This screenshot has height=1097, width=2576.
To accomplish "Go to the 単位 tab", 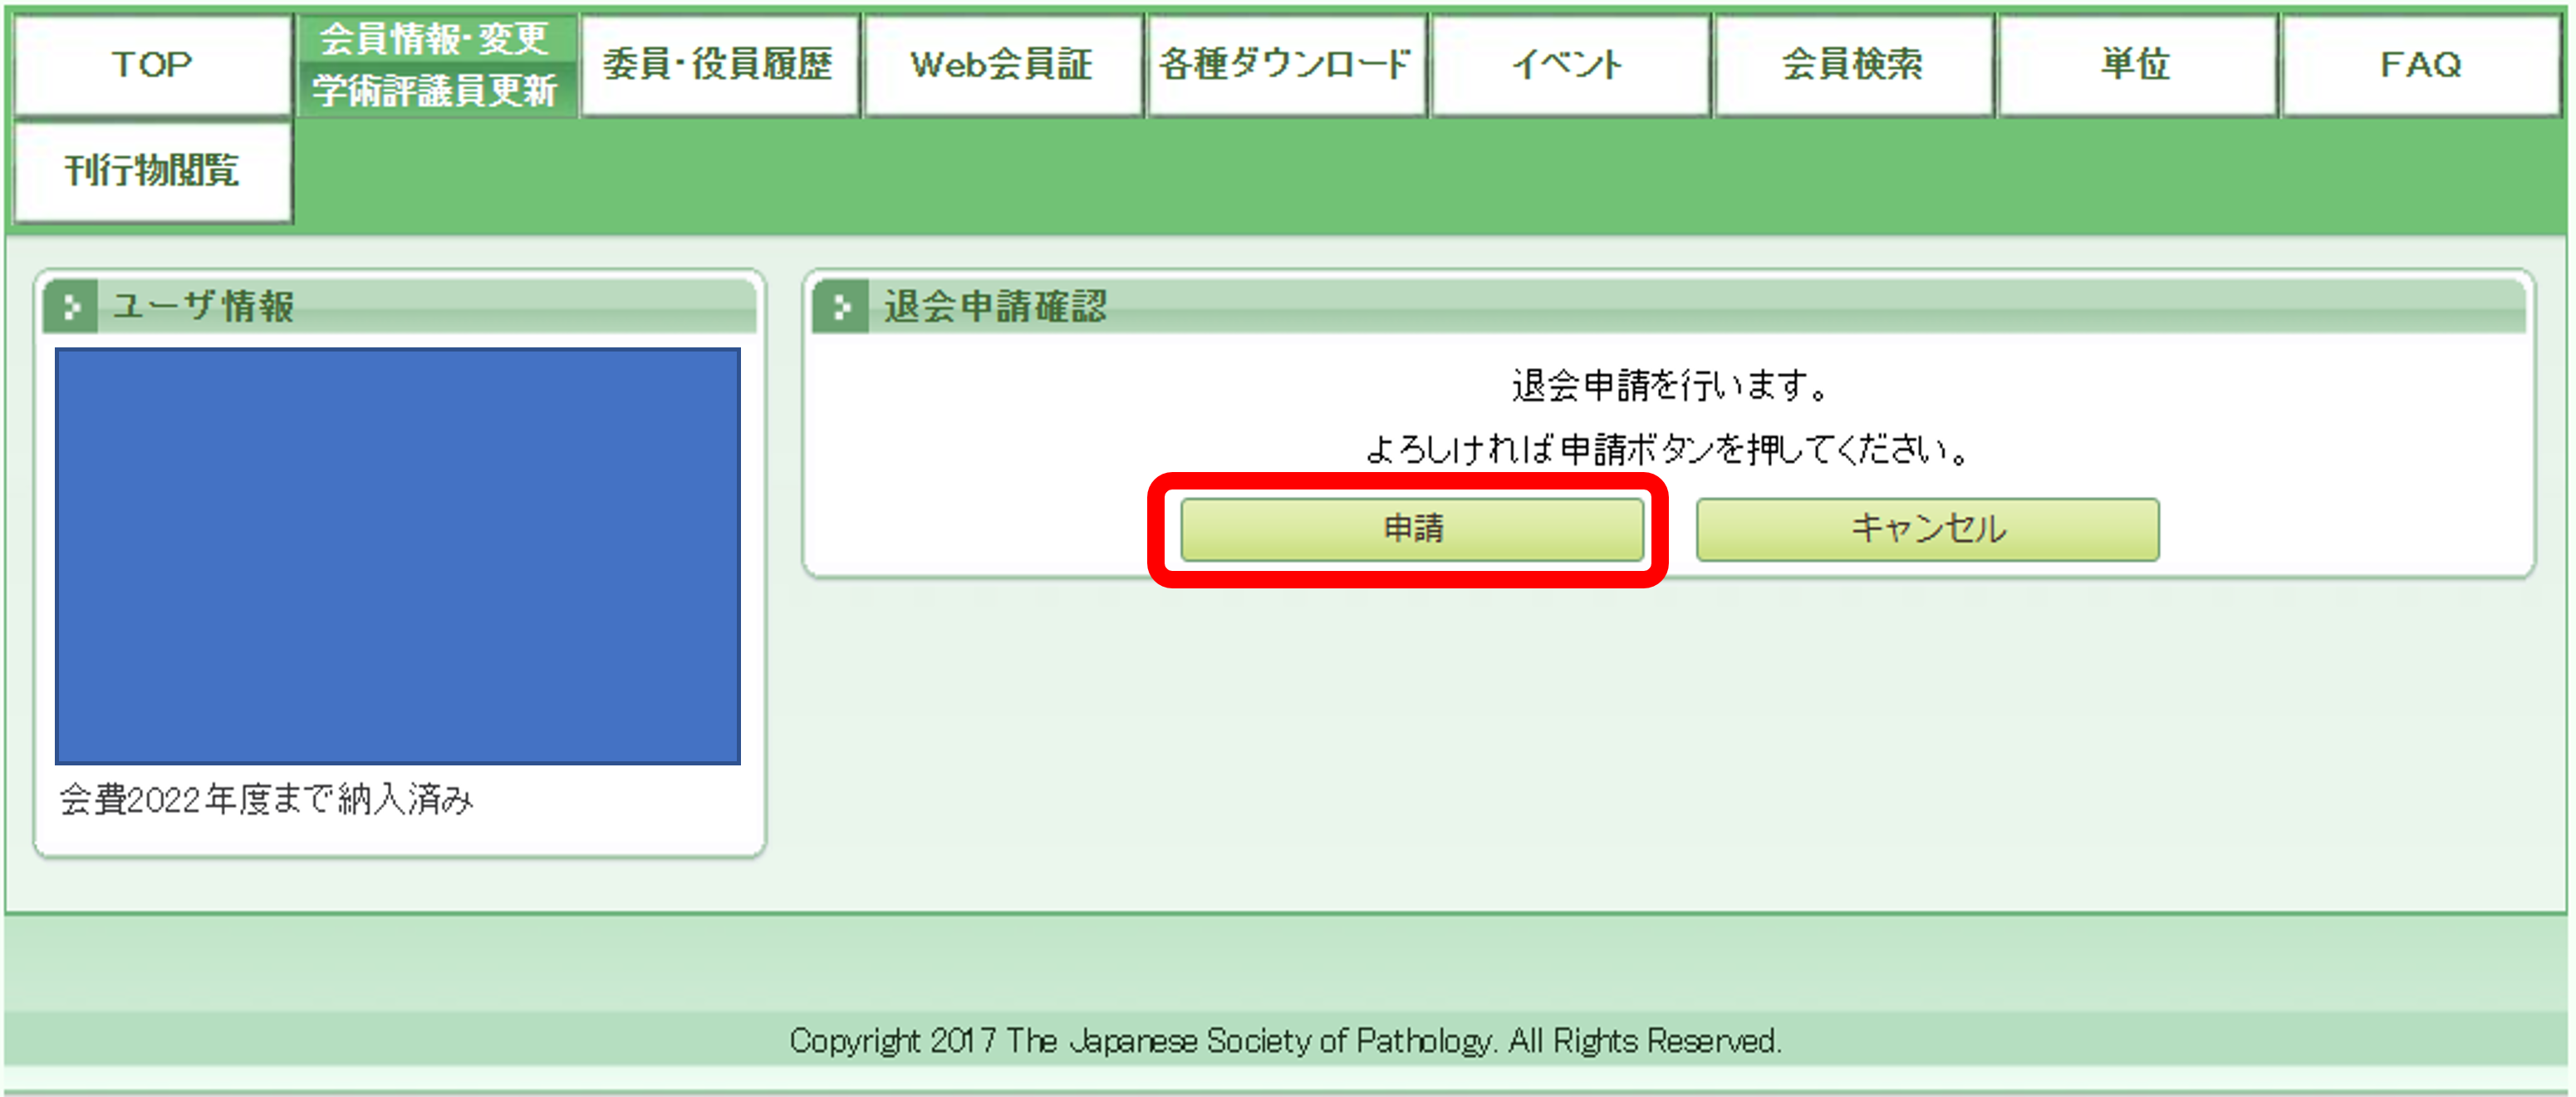I will coord(2137,65).
